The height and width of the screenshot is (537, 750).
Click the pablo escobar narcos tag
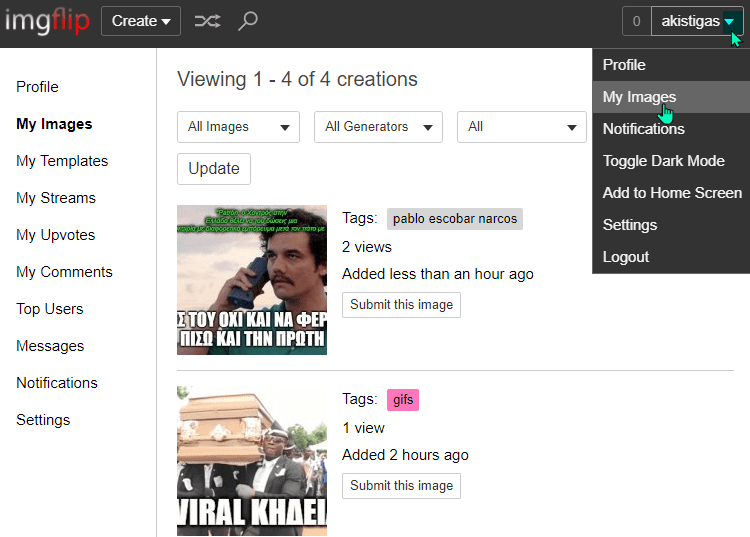(x=455, y=219)
